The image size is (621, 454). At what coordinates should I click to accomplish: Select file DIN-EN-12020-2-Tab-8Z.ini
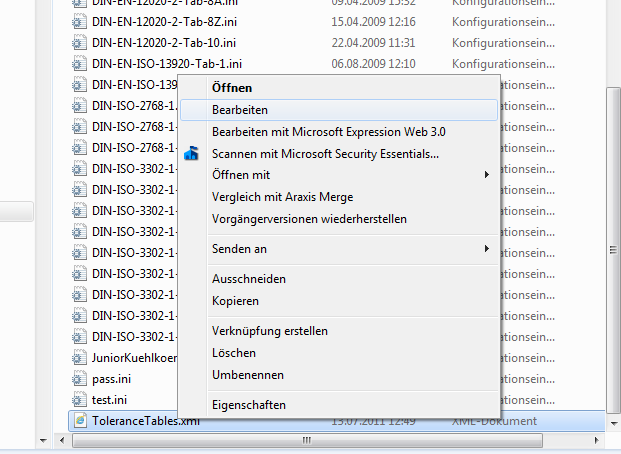[164, 22]
